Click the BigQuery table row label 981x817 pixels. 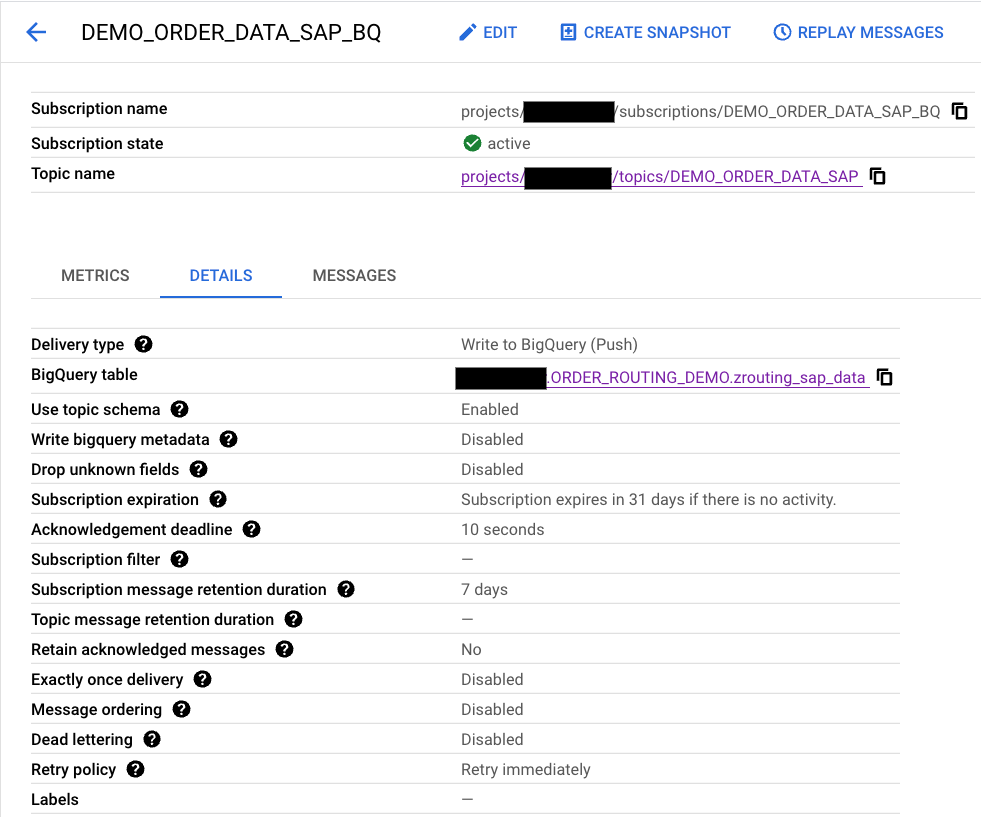pyautogui.click(x=84, y=375)
